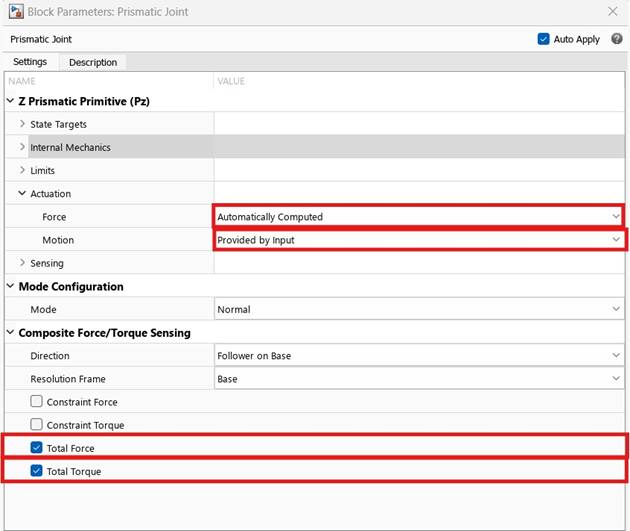
Task: Open the Resolution Frame dropdown
Action: coord(418,379)
